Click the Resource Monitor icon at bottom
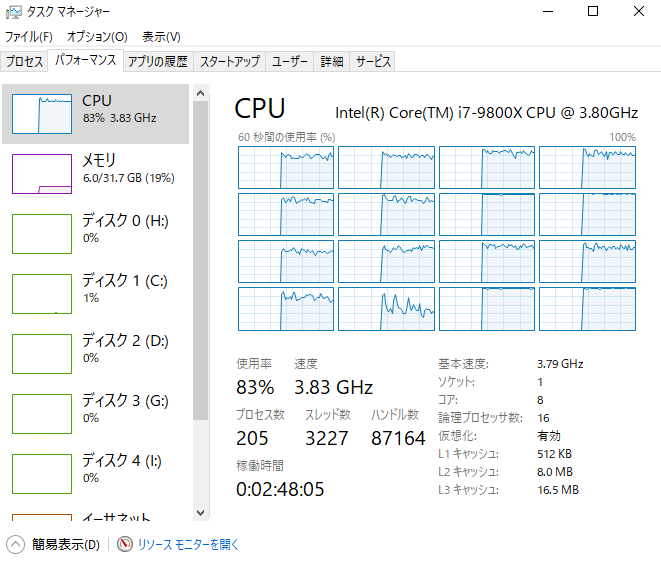The image size is (661, 569). pos(125,545)
